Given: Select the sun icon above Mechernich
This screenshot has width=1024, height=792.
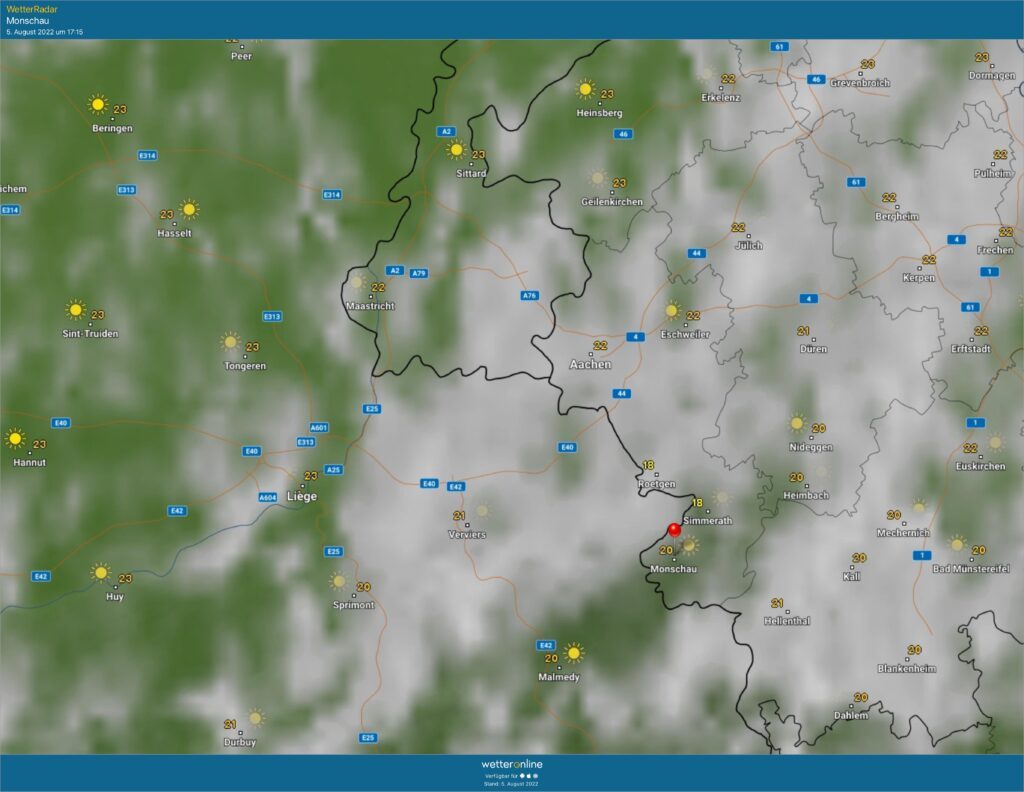Looking at the screenshot, I should pos(919,507).
